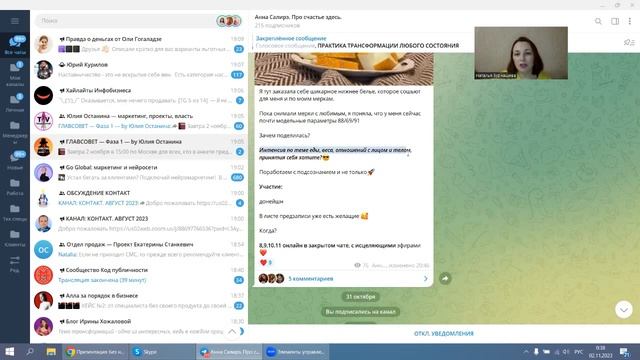Open File Explorer from the taskbar
This screenshot has height=360, width=640.
pos(51,351)
